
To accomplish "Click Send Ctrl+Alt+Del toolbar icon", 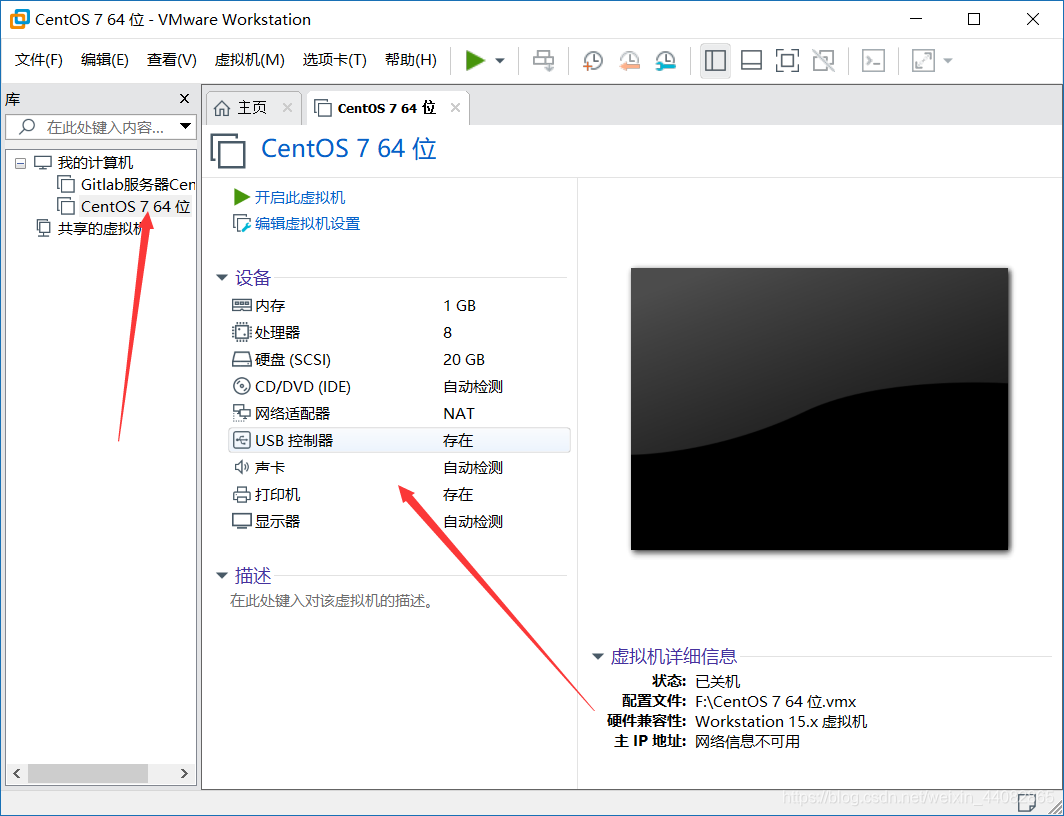I will pos(544,60).
